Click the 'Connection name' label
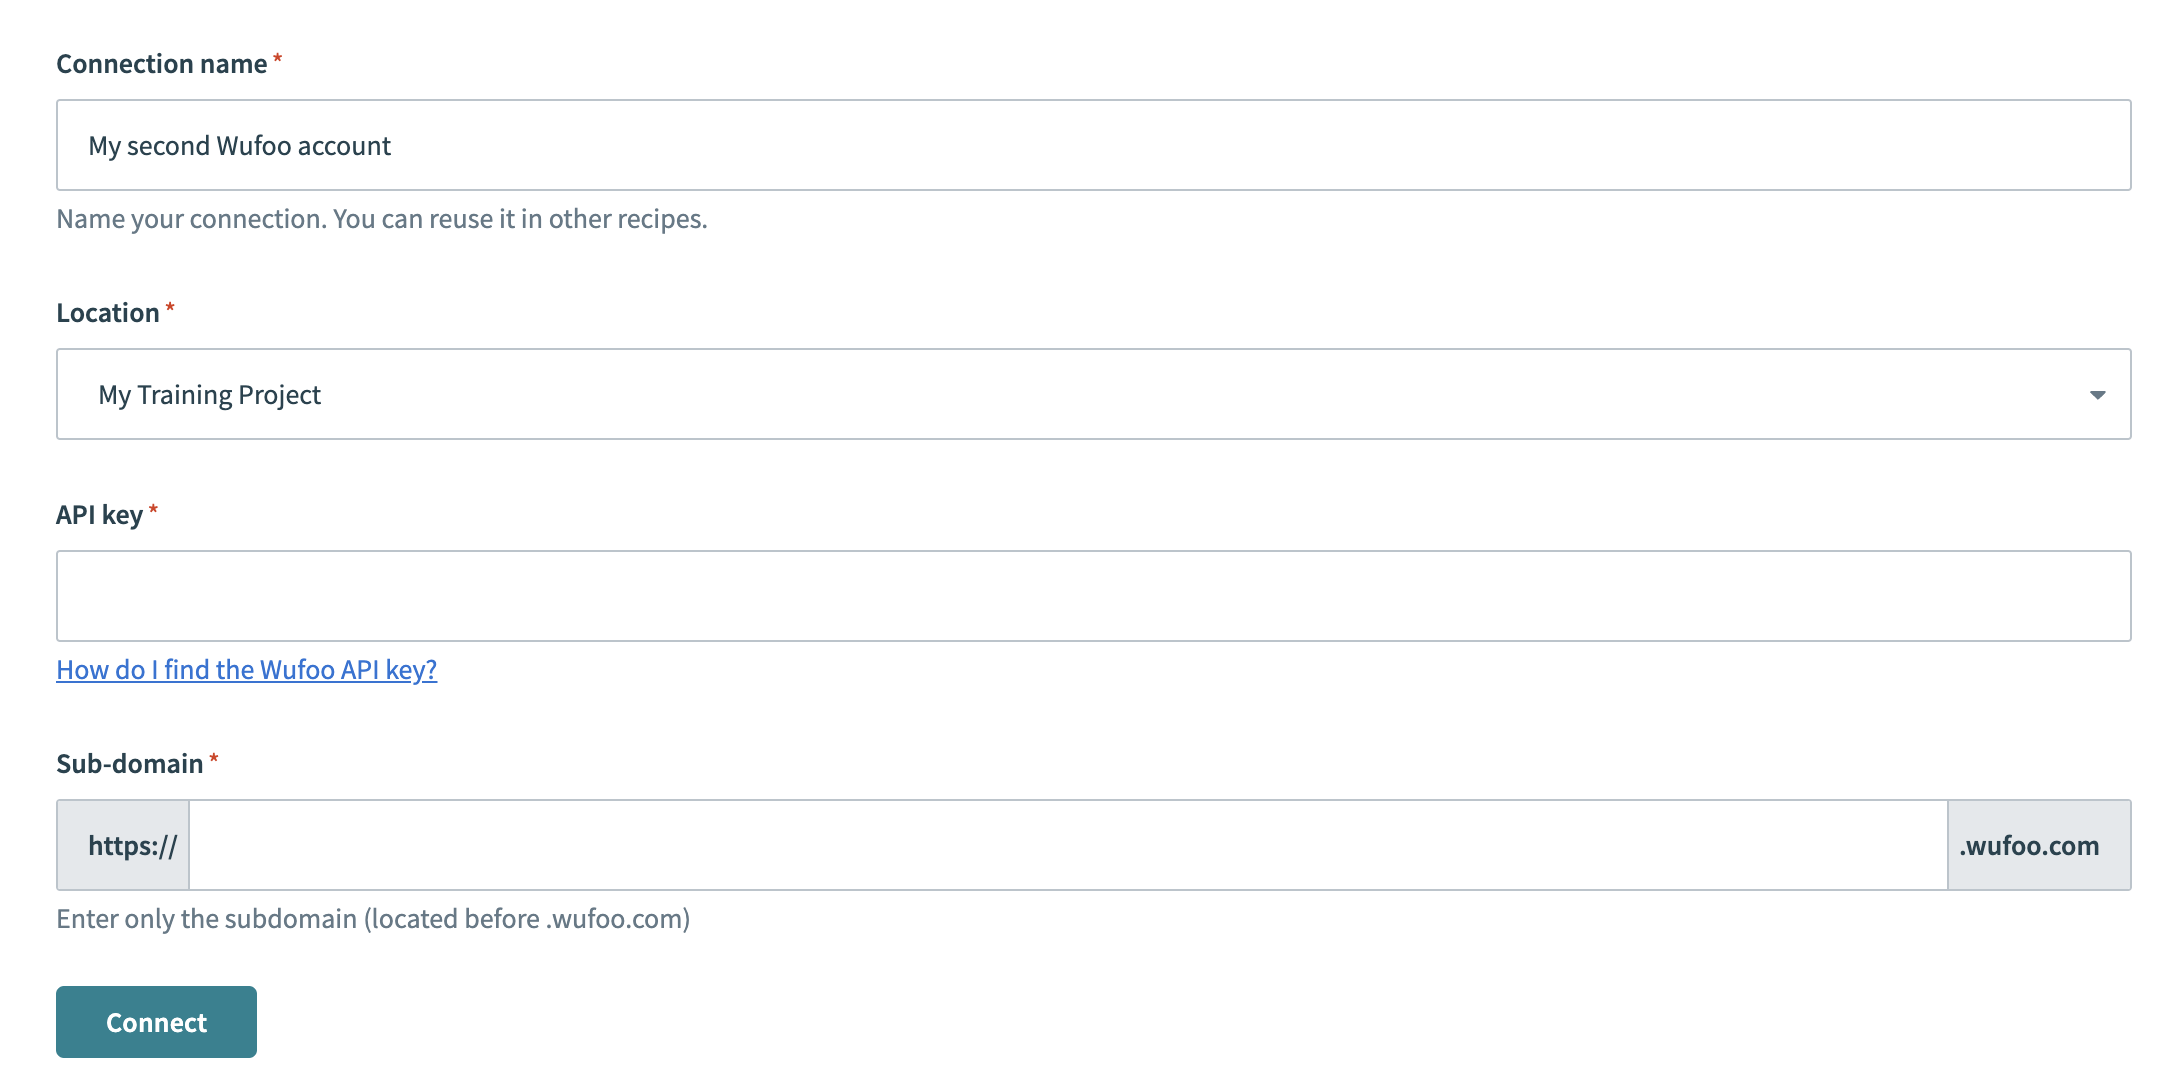The width and height of the screenshot is (2168, 1090). coord(161,64)
